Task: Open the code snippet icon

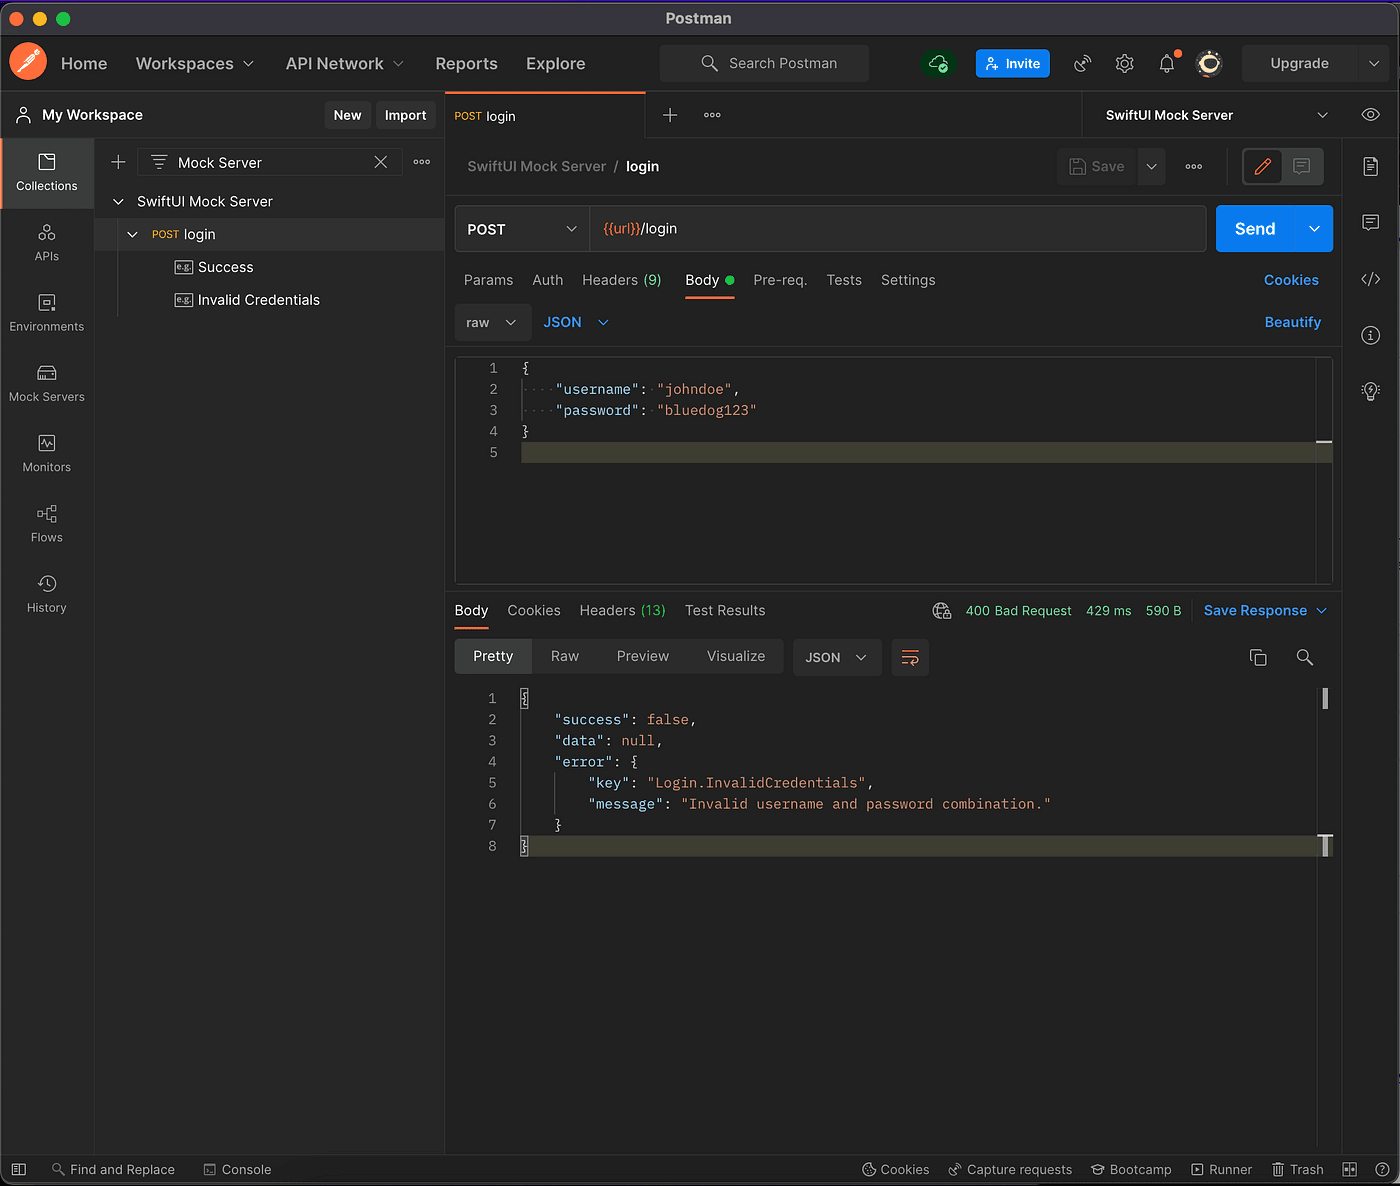Action: [x=1371, y=279]
